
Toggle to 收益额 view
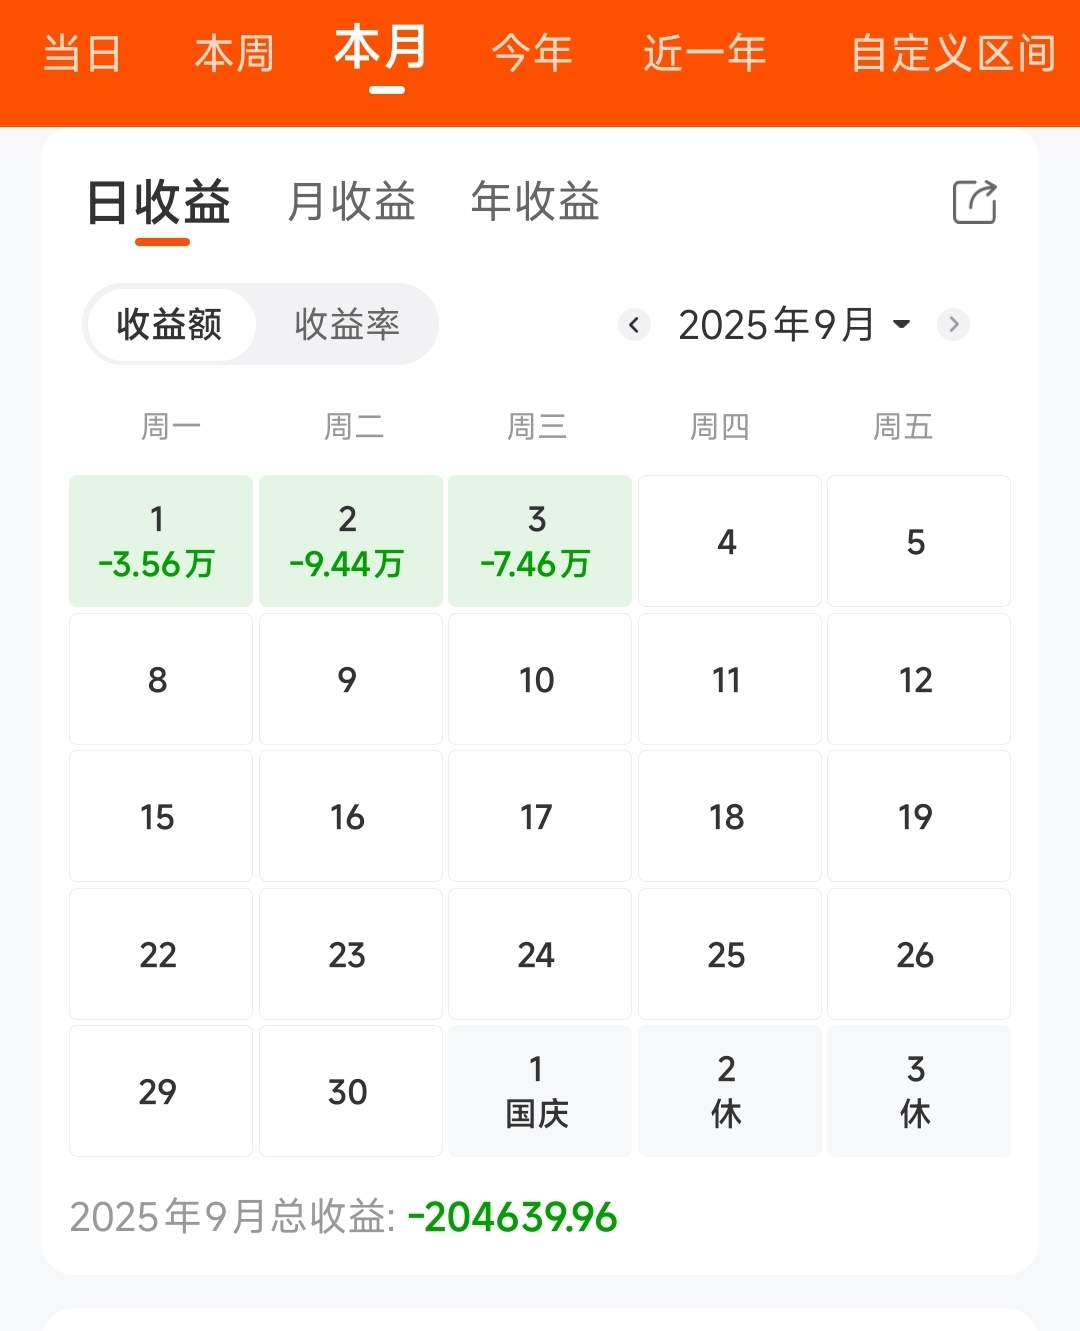tap(170, 325)
